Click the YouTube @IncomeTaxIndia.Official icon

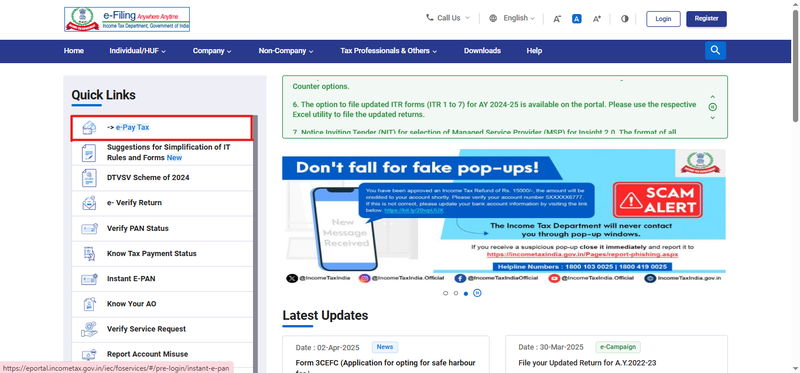coord(554,278)
